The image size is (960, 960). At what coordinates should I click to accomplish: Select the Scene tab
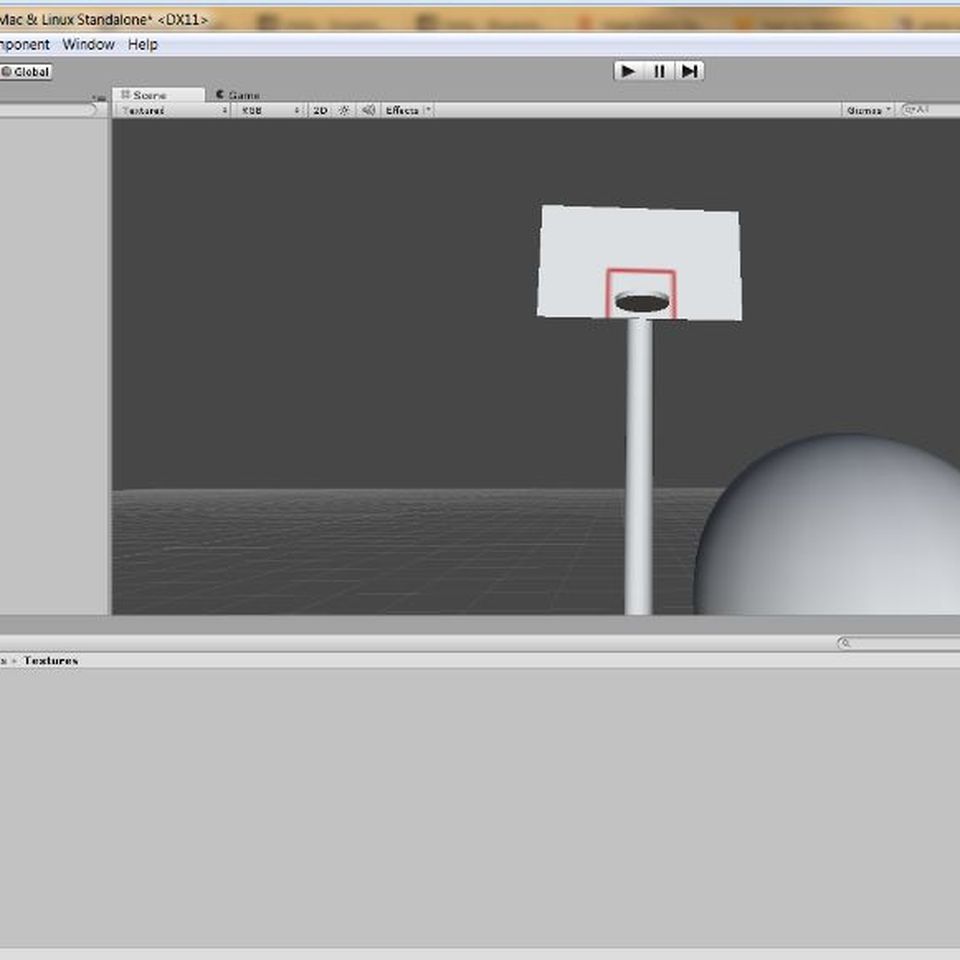[148, 95]
